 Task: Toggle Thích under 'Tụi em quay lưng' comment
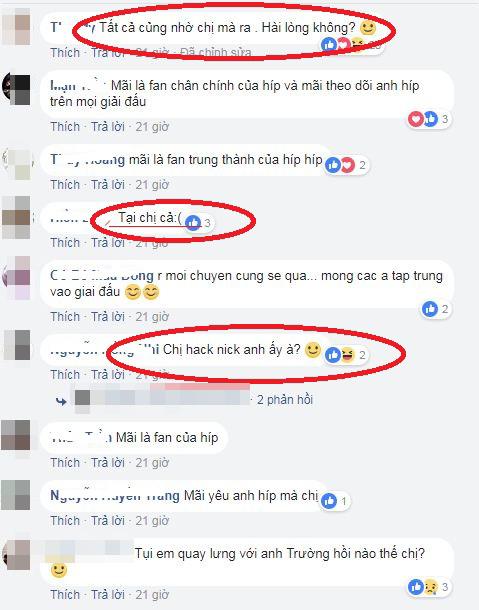pos(65,594)
